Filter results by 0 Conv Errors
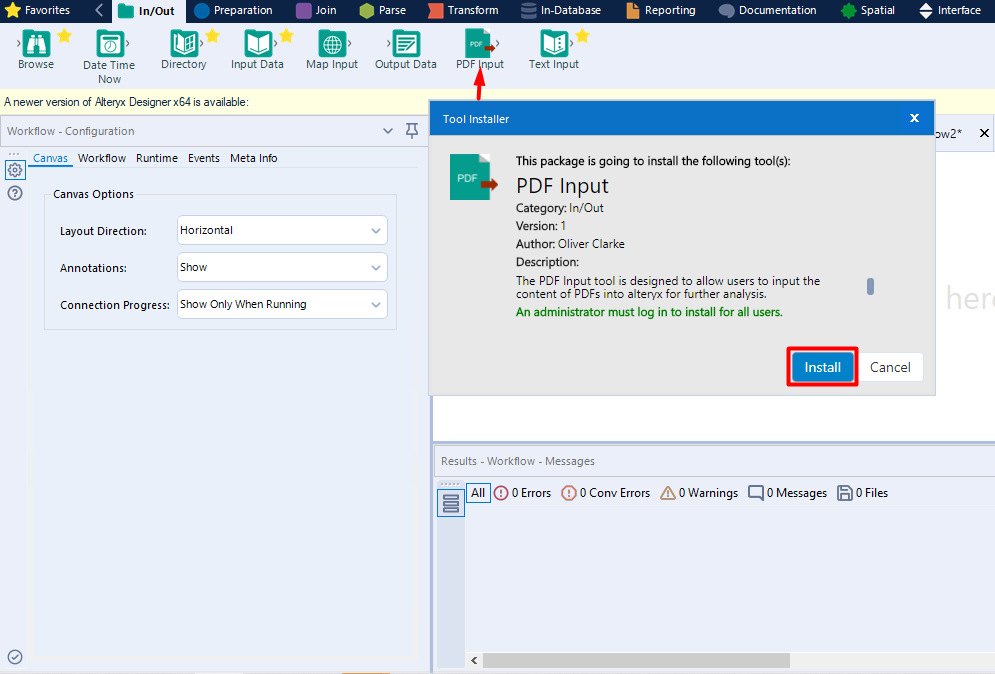The image size is (995, 674). tap(605, 492)
